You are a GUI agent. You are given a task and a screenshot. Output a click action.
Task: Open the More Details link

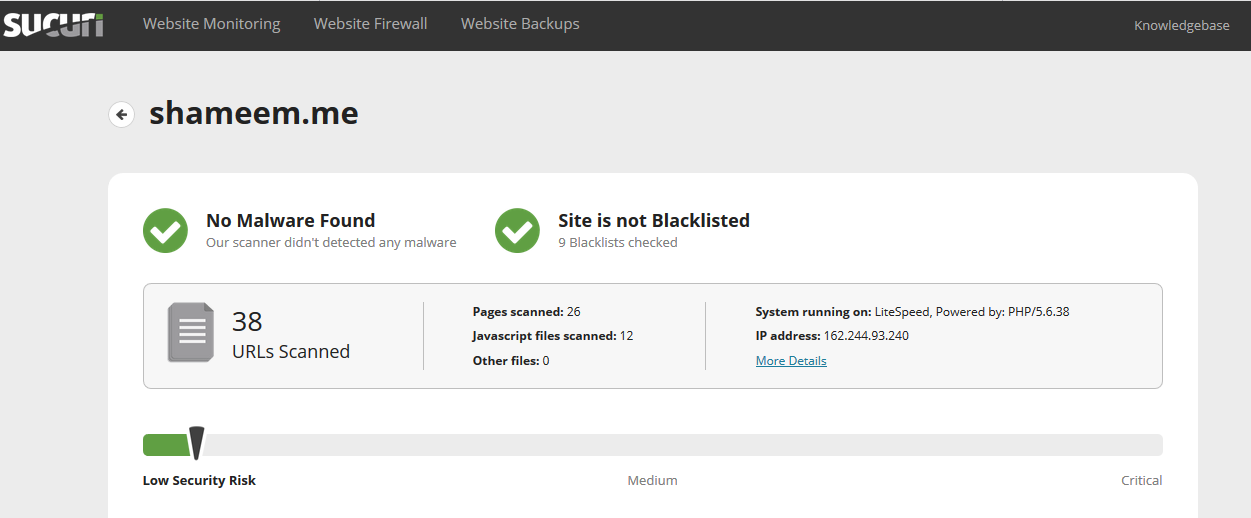click(791, 361)
